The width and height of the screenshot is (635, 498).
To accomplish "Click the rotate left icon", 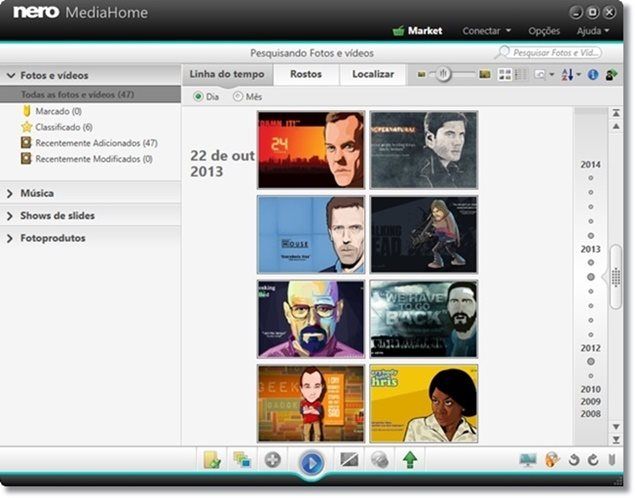I will coord(573,460).
